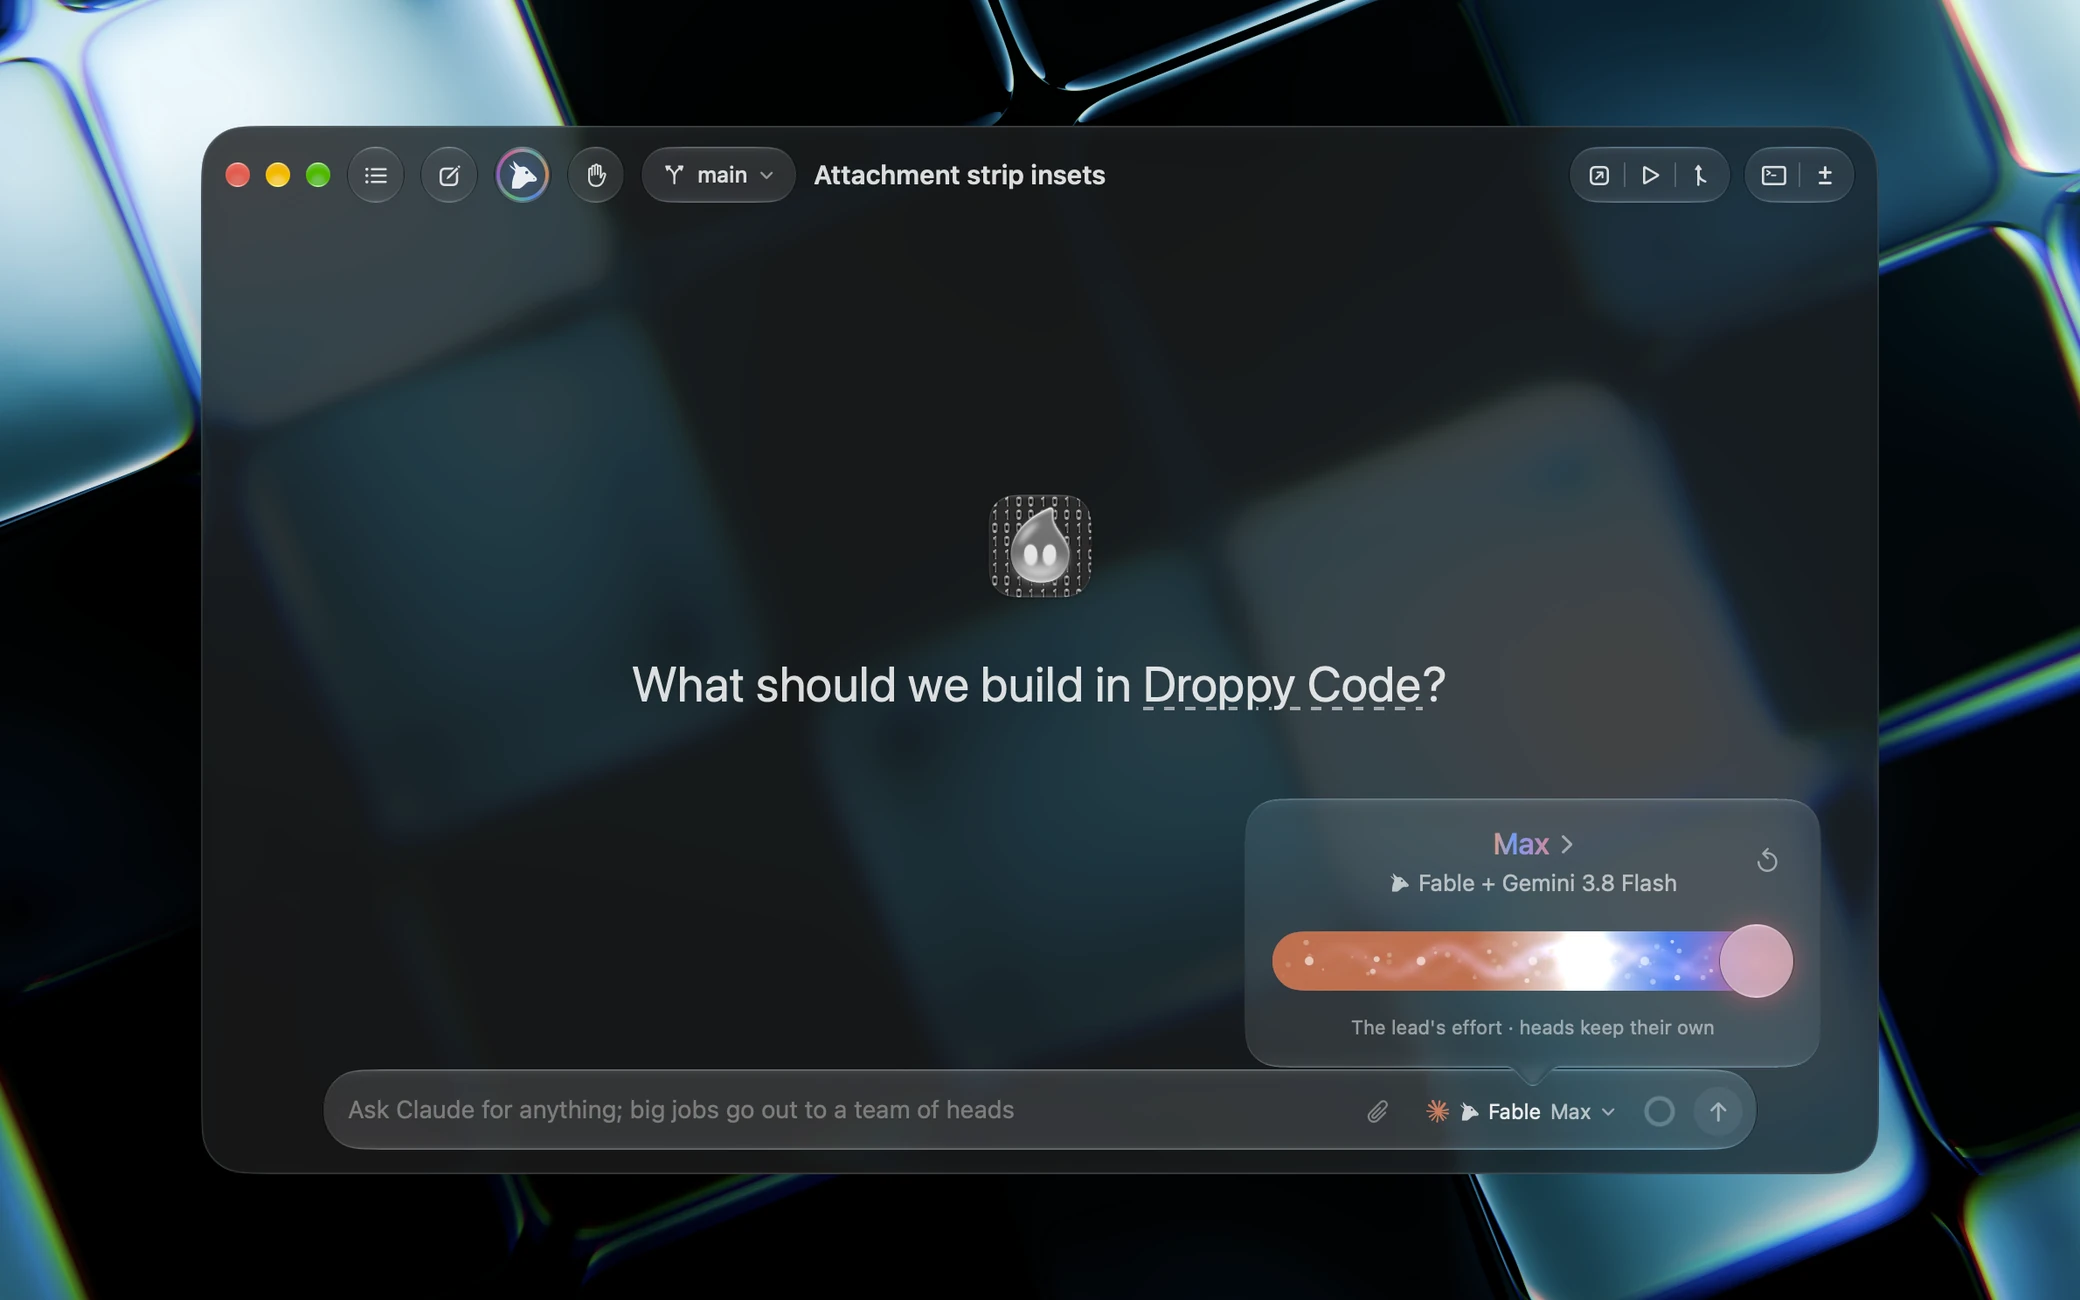Screen dimensions: 2080x1300
Task: Click the Attachment strip insets title
Action: tap(959, 175)
